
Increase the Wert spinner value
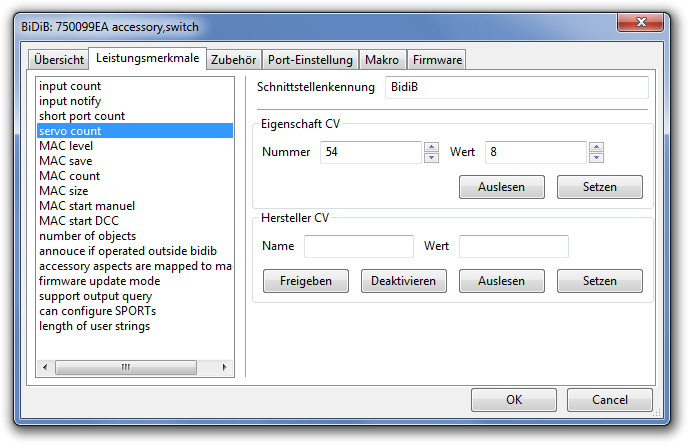pos(596,147)
